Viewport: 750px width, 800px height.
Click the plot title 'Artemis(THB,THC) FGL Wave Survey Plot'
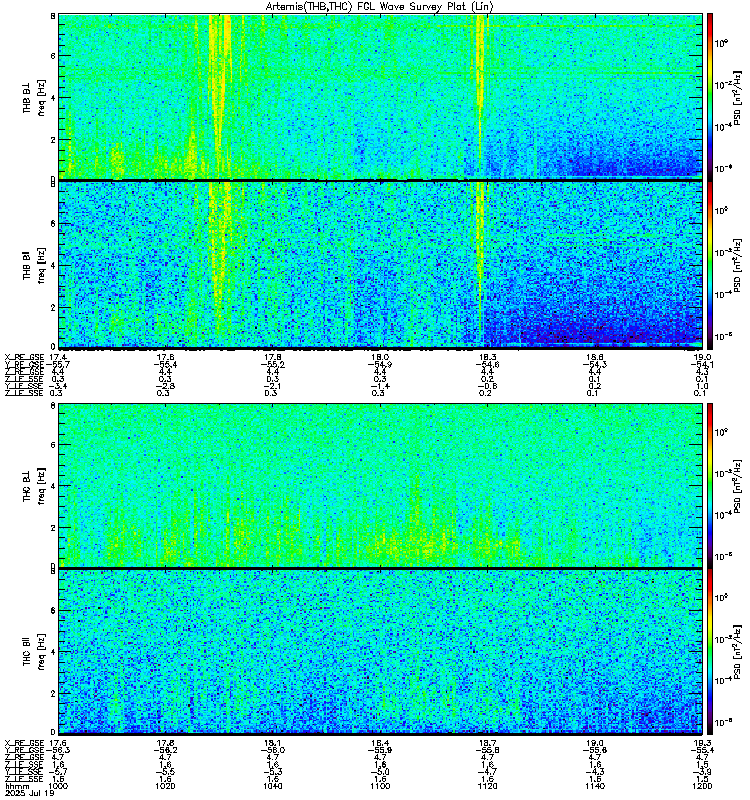pyautogui.click(x=380, y=7)
